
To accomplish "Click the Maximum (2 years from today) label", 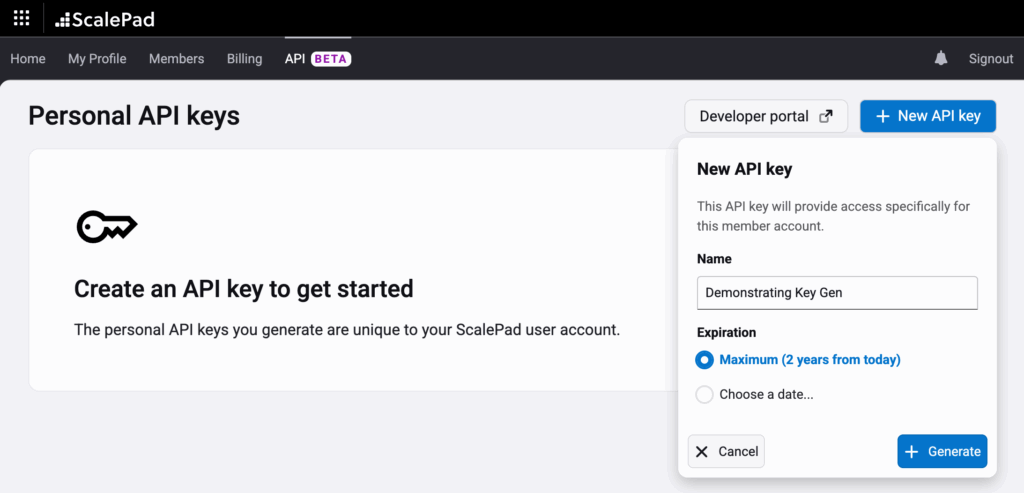I will [x=810, y=360].
